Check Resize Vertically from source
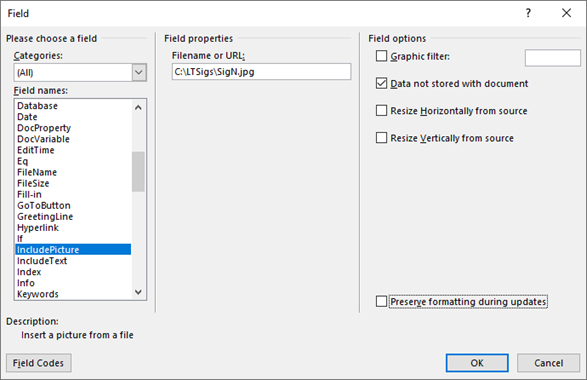This screenshot has width=587, height=380. pyautogui.click(x=381, y=138)
